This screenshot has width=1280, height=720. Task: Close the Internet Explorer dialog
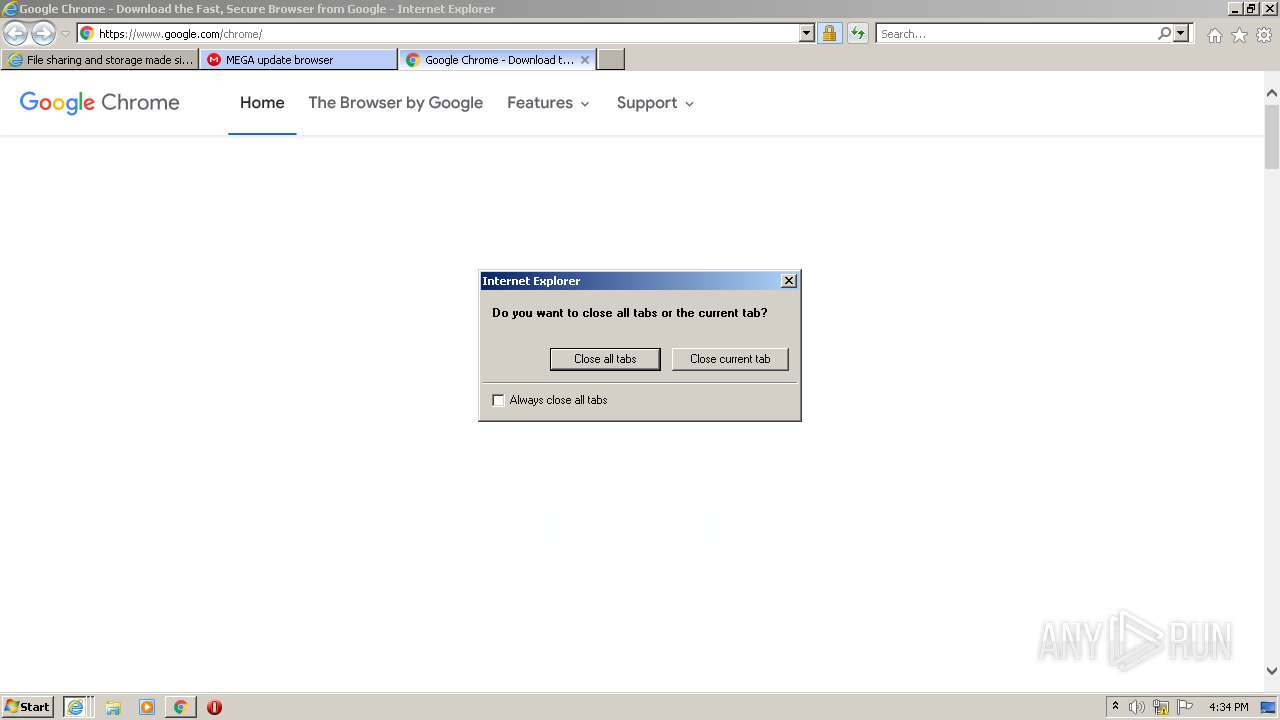point(788,281)
